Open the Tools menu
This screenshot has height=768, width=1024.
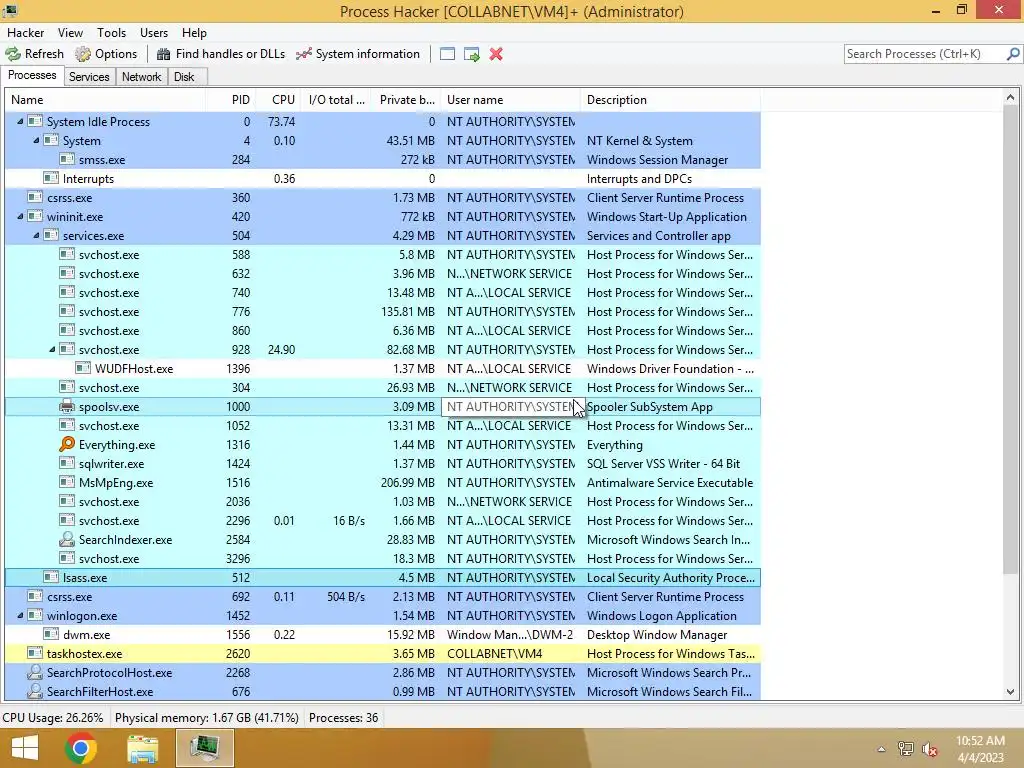112,33
